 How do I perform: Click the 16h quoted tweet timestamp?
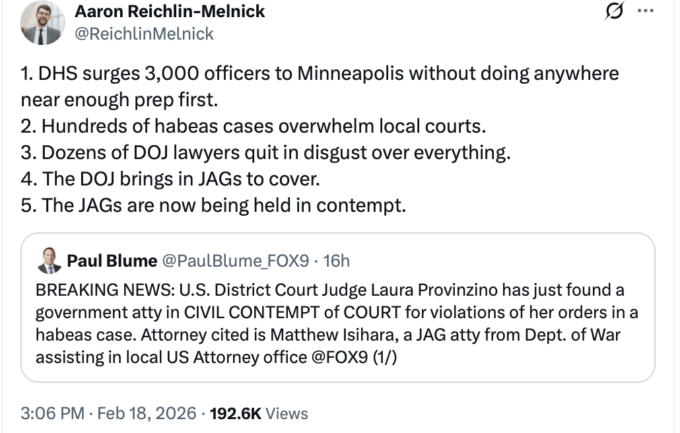(332, 262)
